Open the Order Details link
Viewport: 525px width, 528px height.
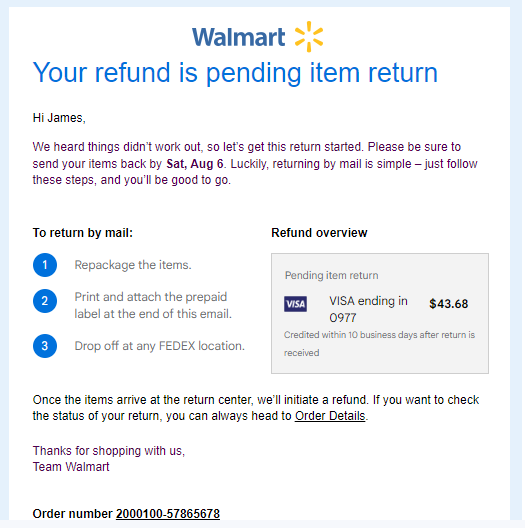330,416
